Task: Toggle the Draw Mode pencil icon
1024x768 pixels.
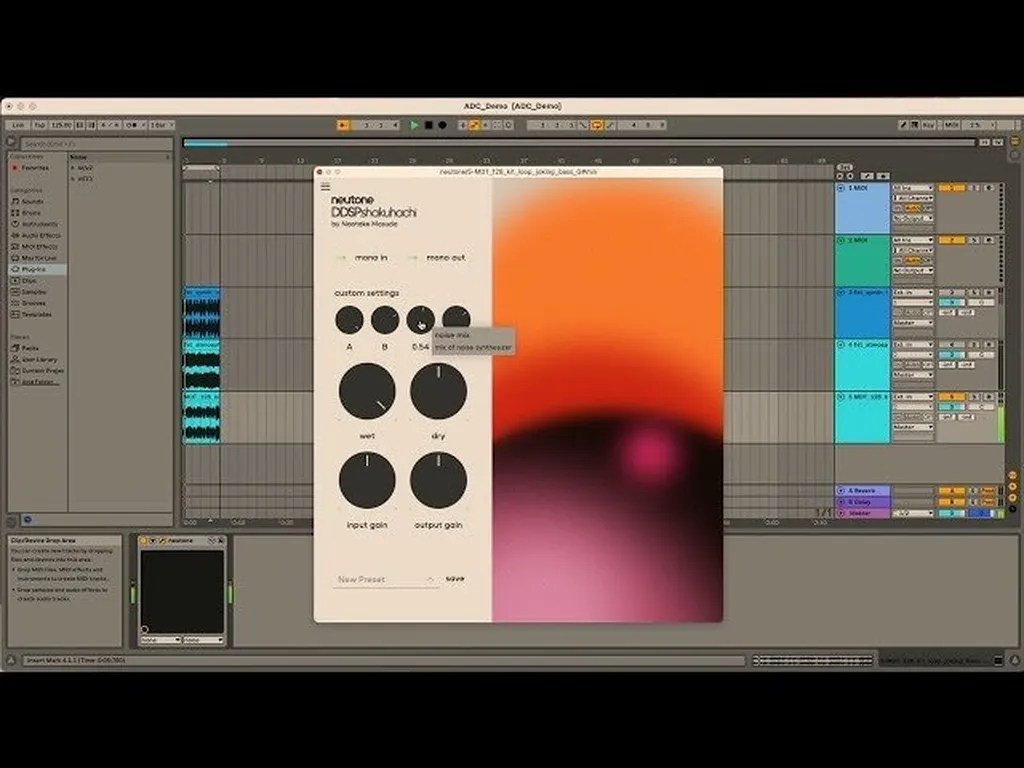Action: coord(903,125)
